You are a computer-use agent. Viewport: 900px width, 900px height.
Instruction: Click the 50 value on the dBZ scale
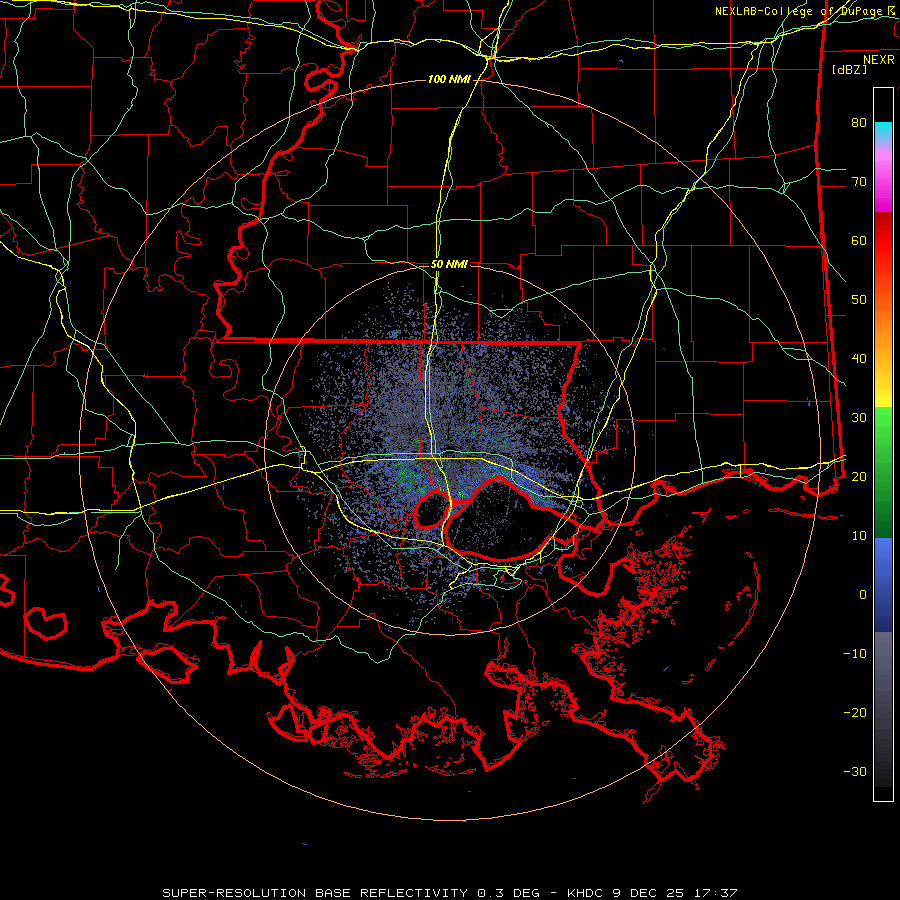coord(859,300)
